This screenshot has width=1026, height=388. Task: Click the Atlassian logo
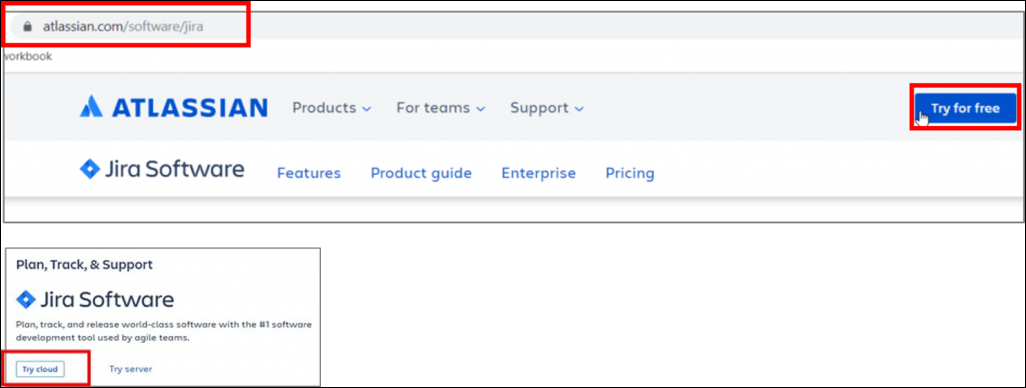[x=173, y=107]
